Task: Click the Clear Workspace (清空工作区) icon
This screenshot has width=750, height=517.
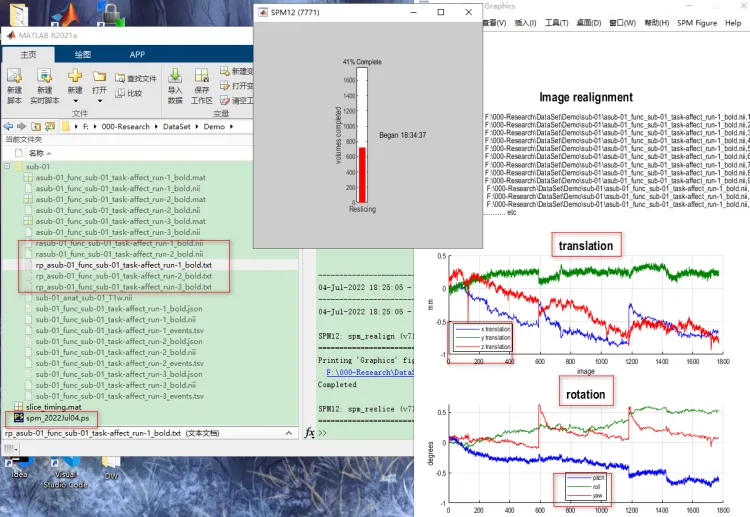Action: (225, 100)
